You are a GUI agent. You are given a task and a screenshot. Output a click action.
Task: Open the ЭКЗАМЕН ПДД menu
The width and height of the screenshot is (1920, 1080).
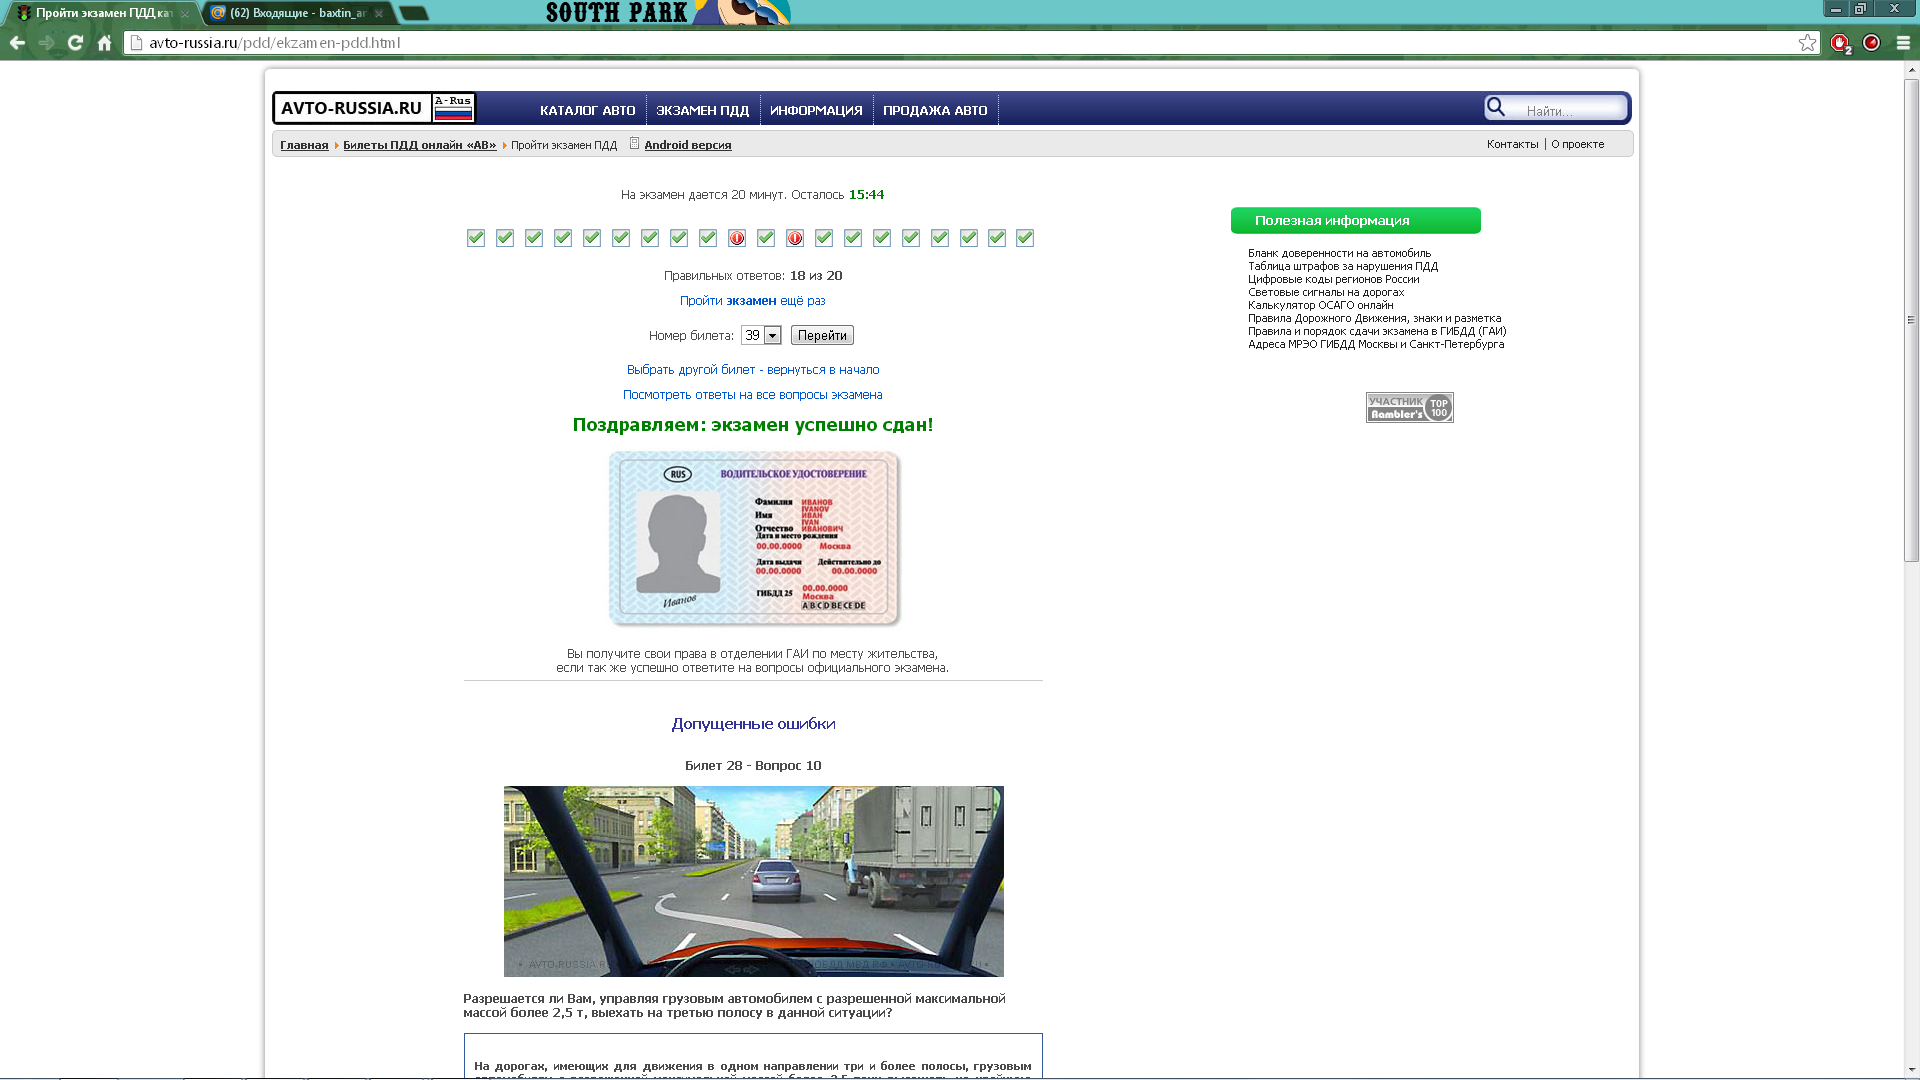702,110
